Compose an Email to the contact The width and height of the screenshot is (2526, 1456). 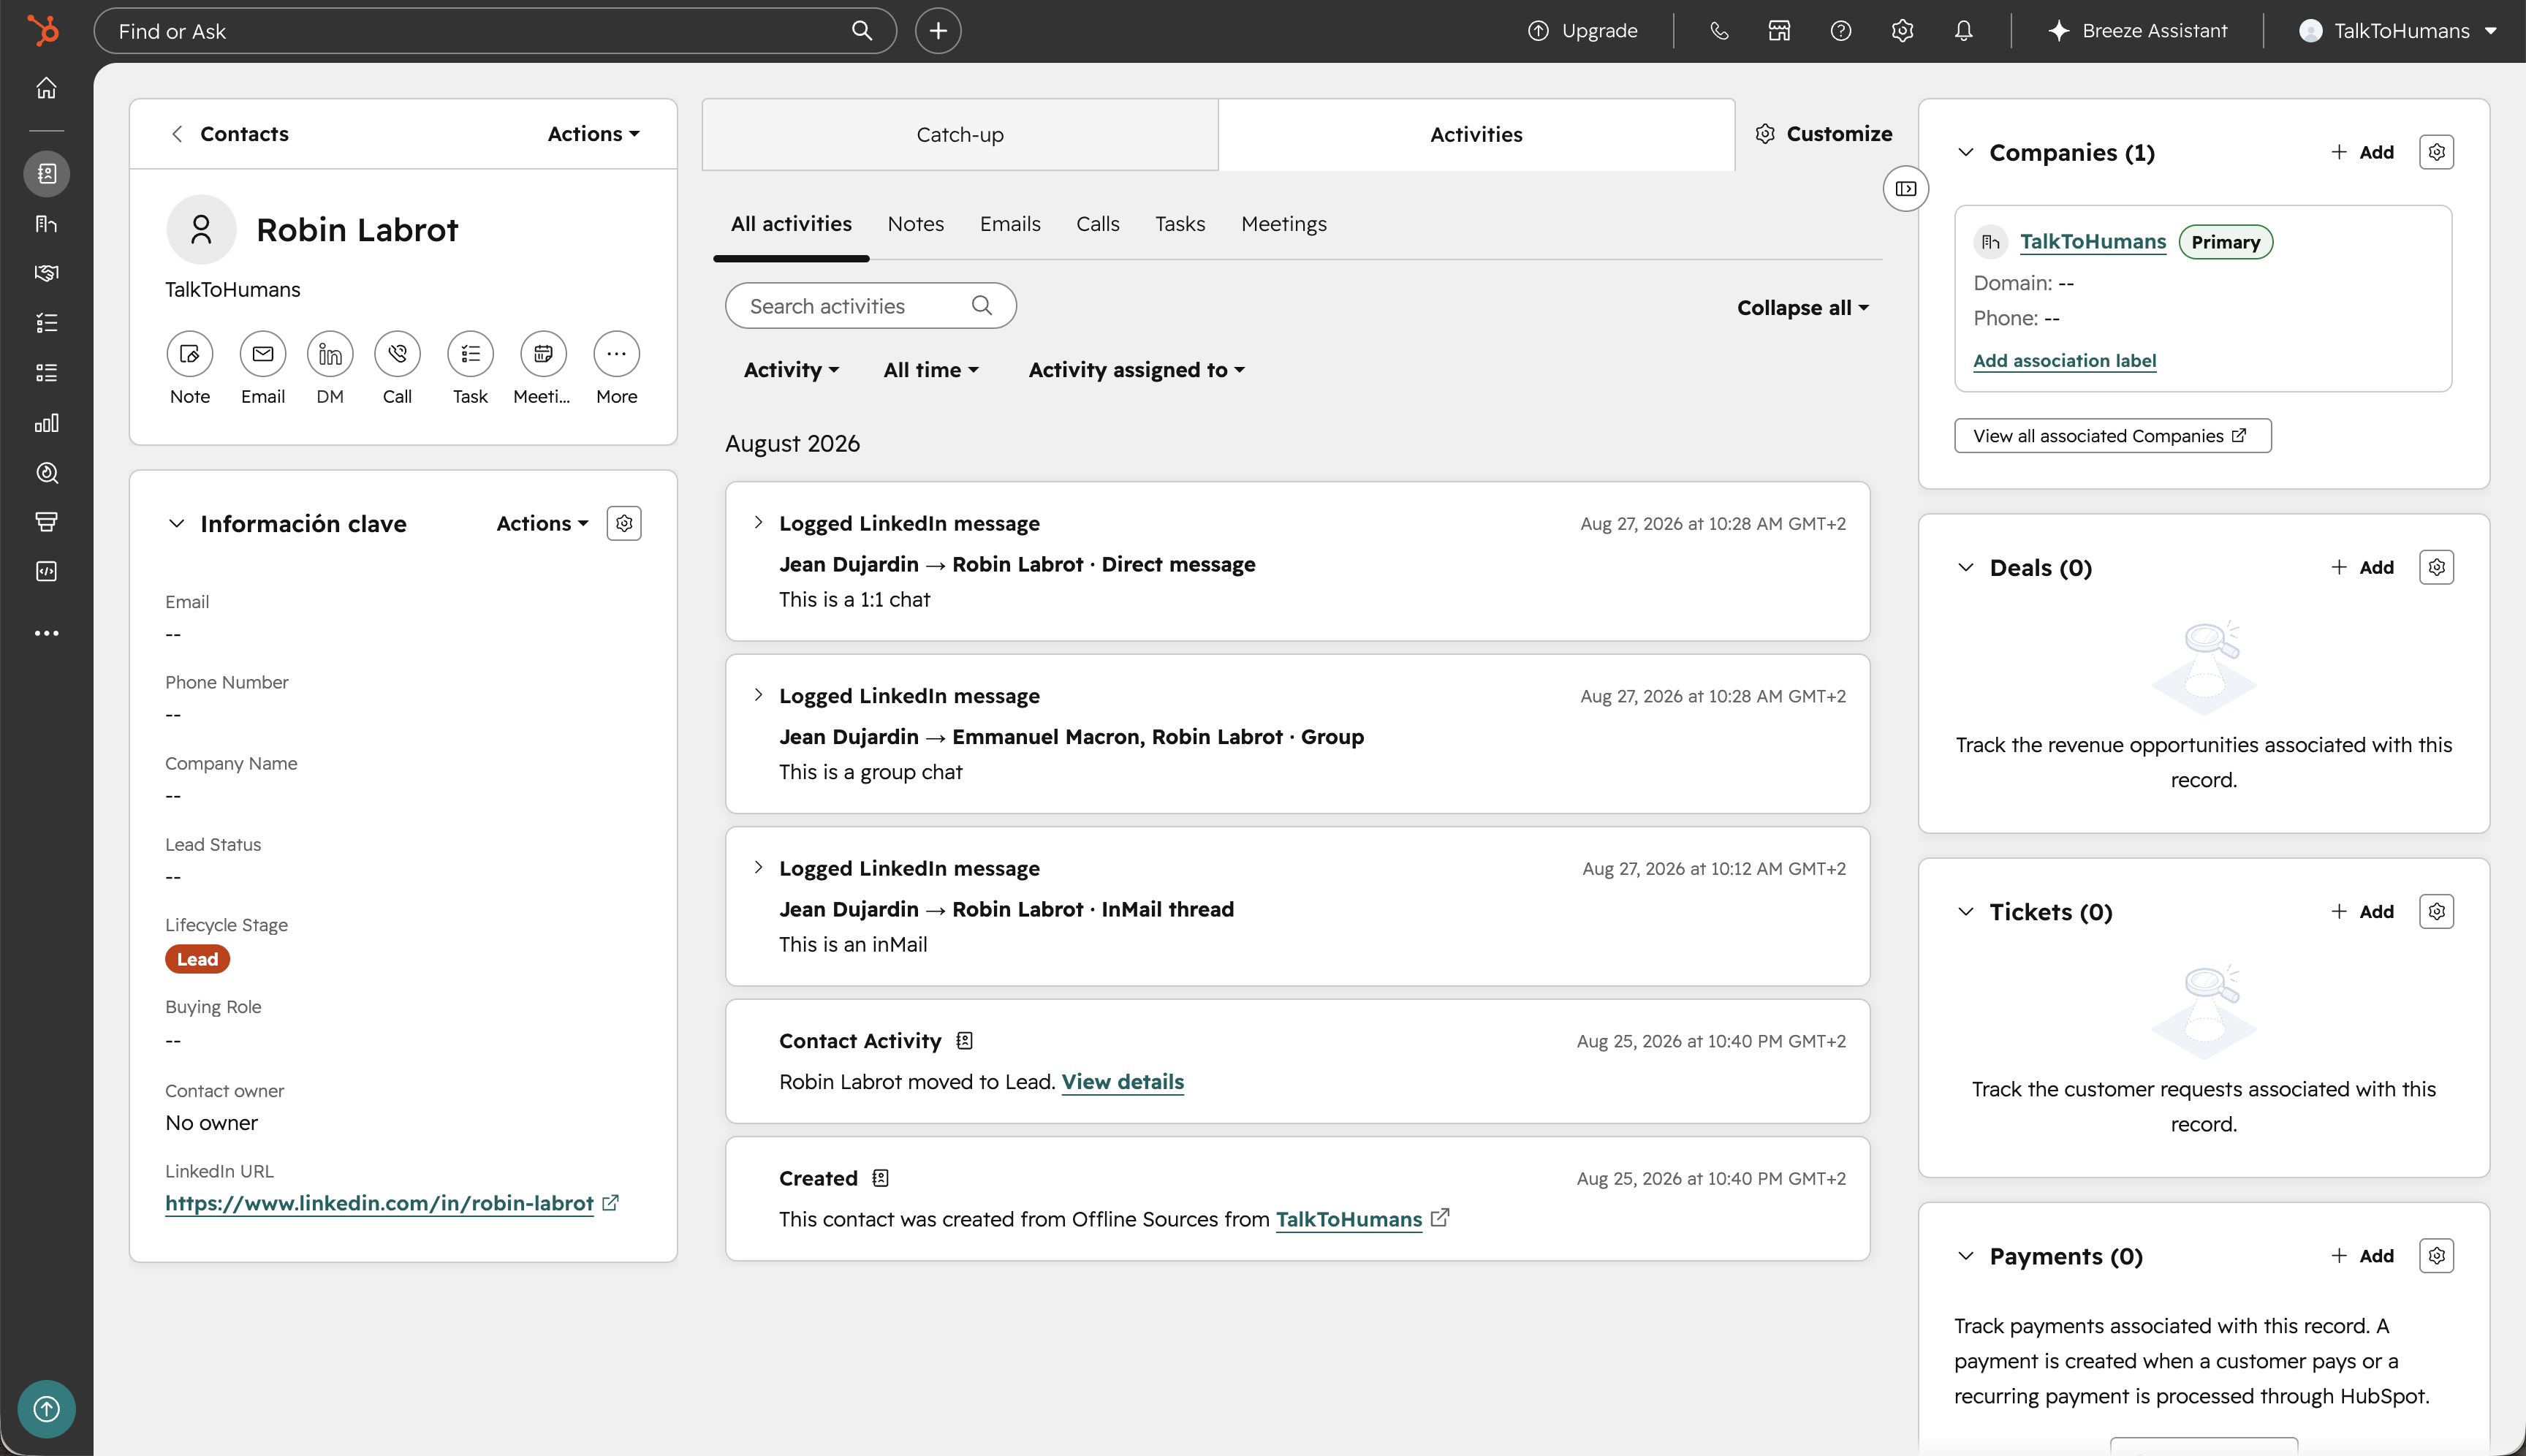(x=263, y=354)
